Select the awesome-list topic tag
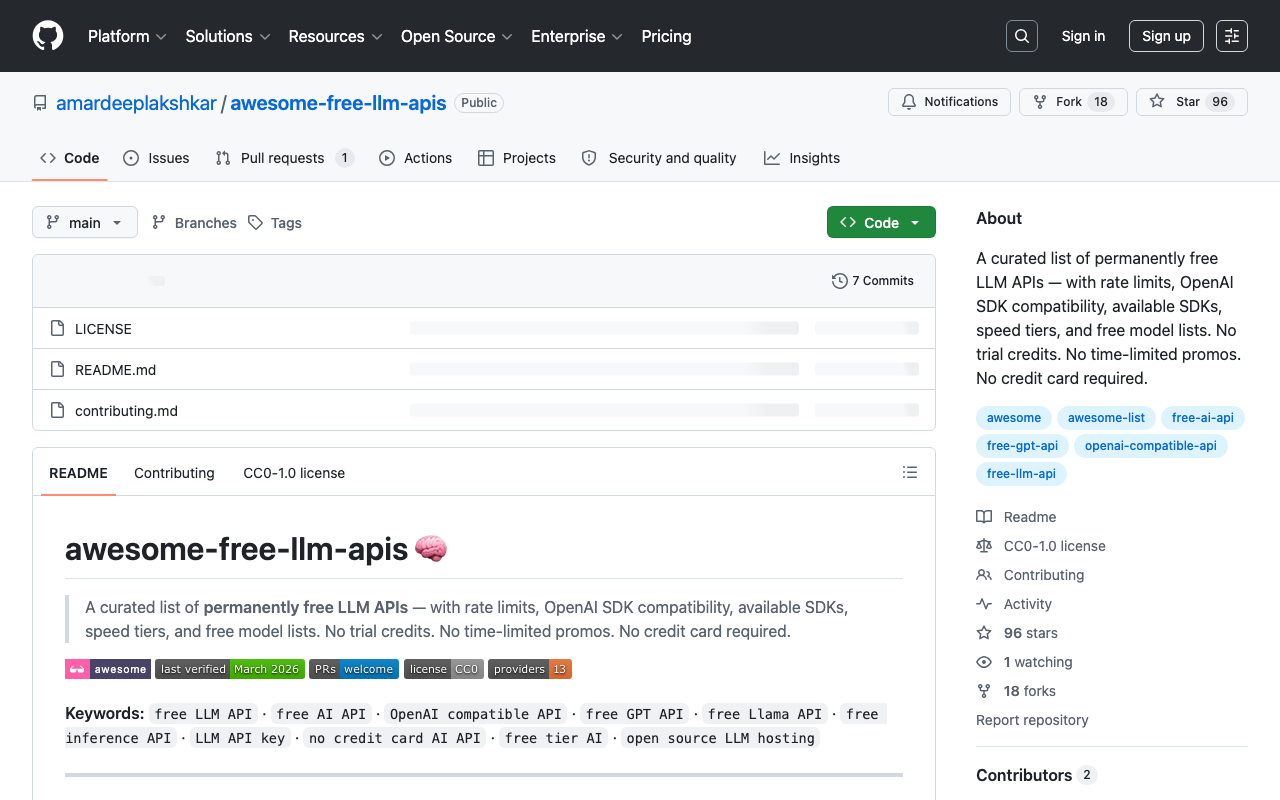 click(1106, 418)
